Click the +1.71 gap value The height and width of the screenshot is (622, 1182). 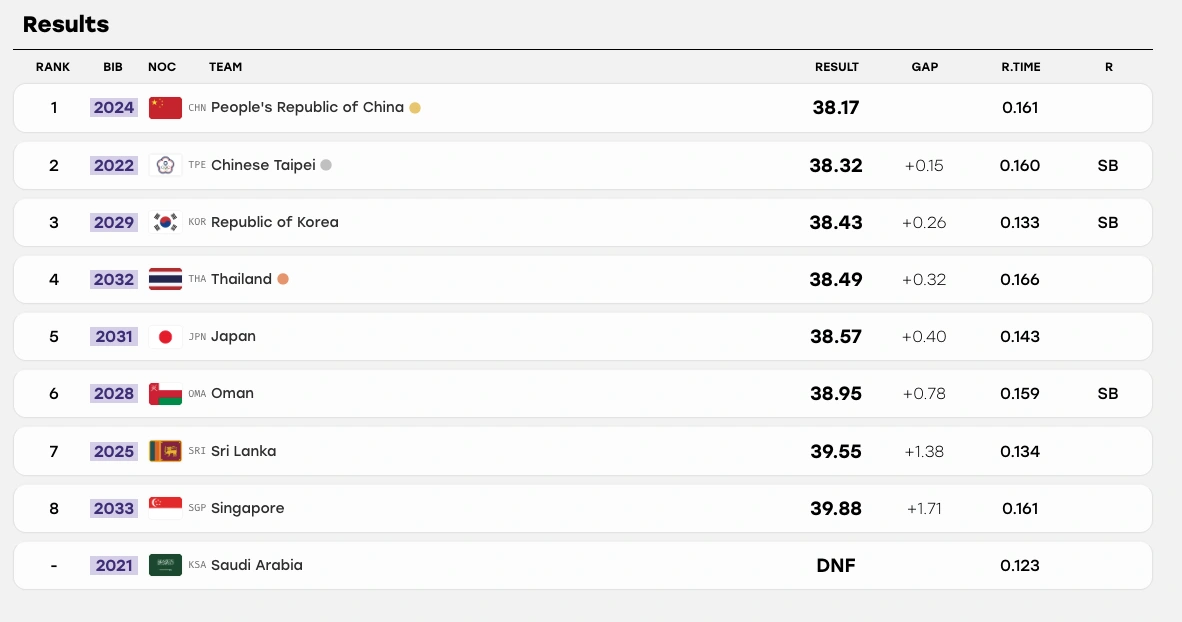924,508
